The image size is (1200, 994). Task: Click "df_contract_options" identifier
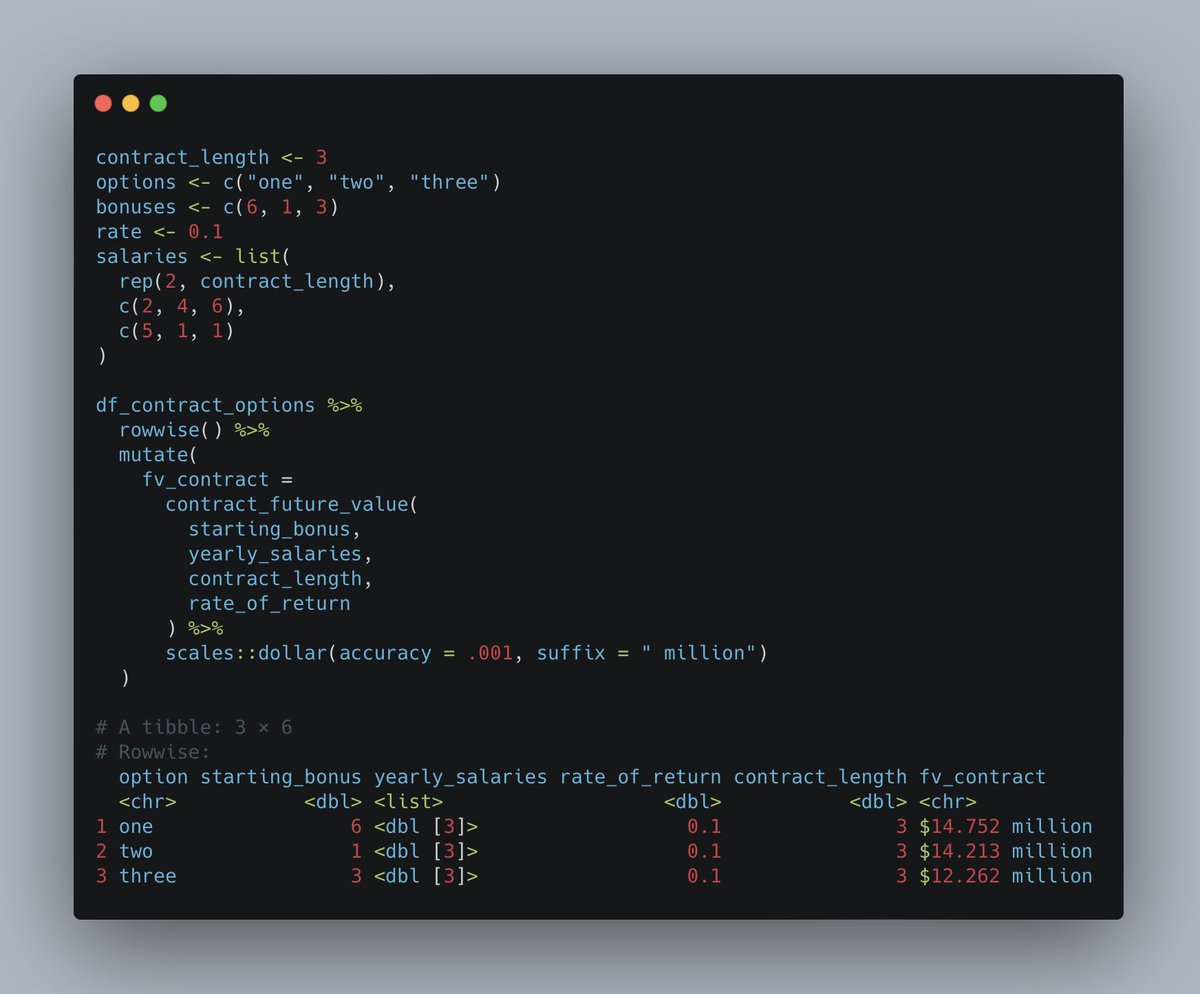[x=205, y=405]
